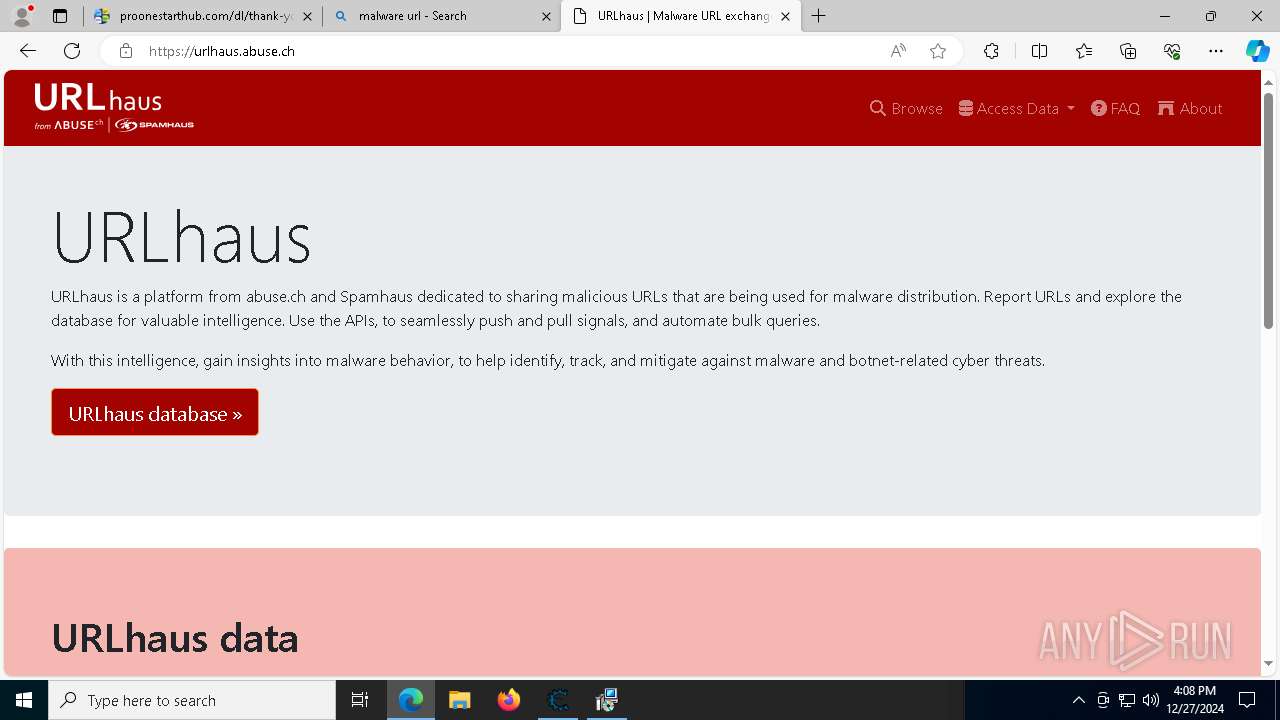This screenshot has width=1280, height=720.
Task: Click the URLhaus database button
Action: click(155, 413)
